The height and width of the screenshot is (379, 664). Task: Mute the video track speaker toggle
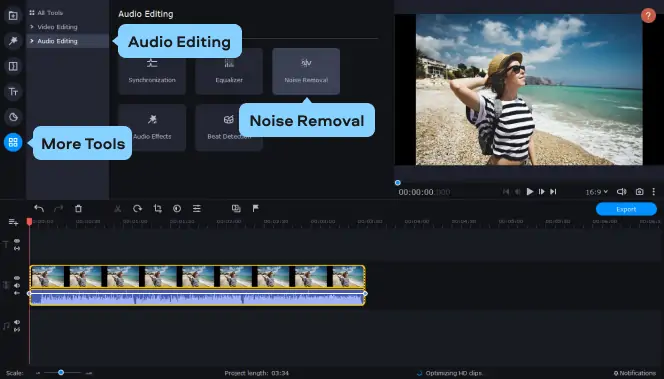click(17, 285)
